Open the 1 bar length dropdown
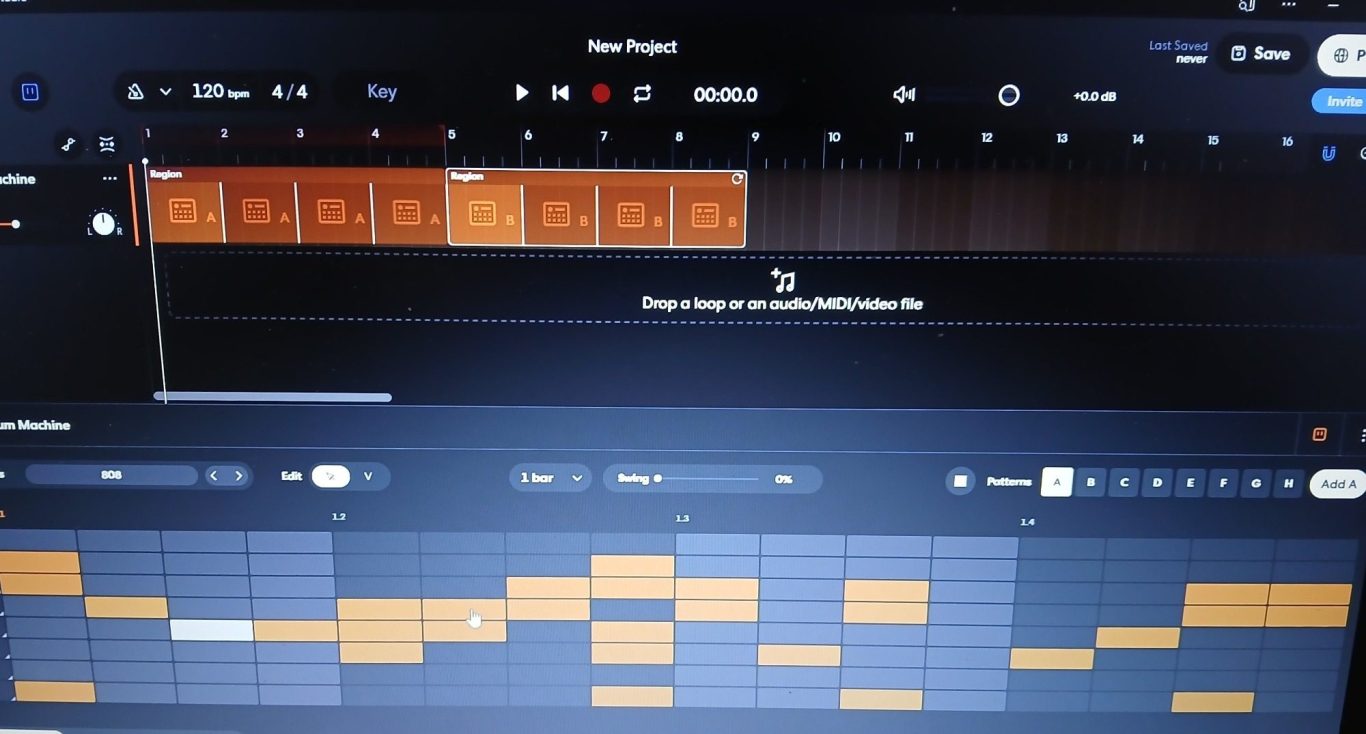1366x734 pixels. coord(550,478)
